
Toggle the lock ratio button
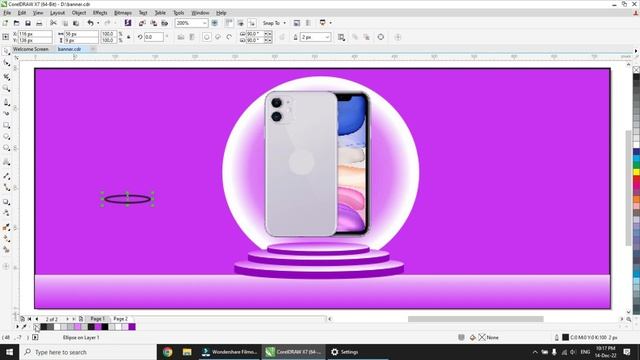[x=129, y=37]
